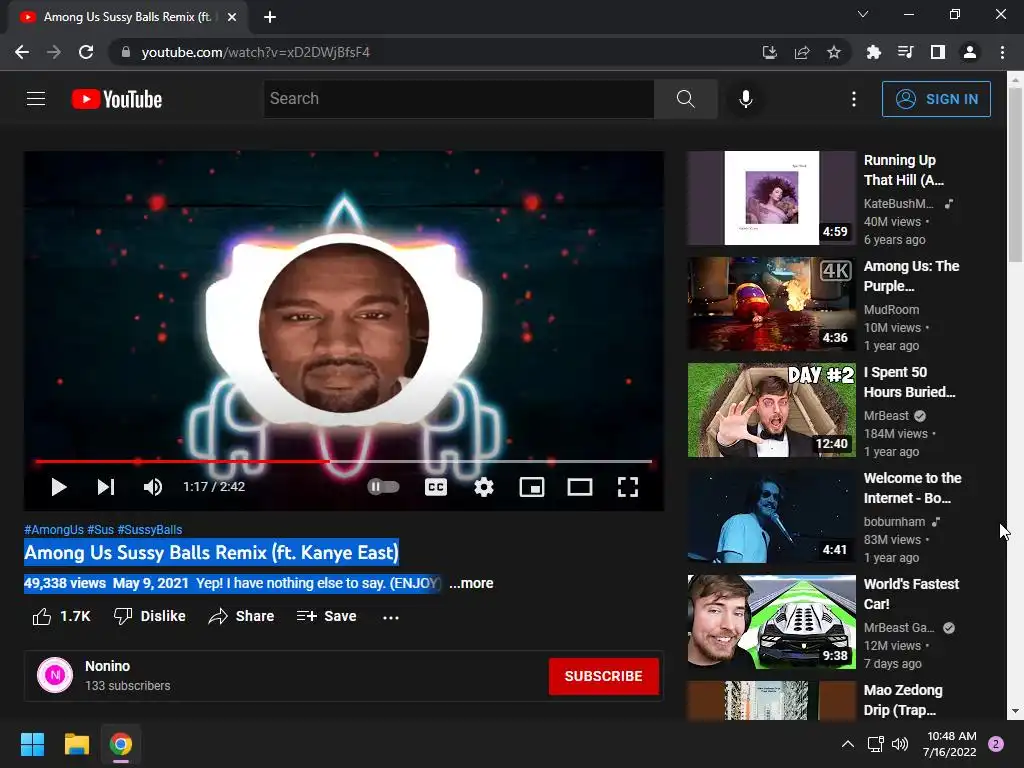
Task: Dislike the video
Action: pos(150,616)
